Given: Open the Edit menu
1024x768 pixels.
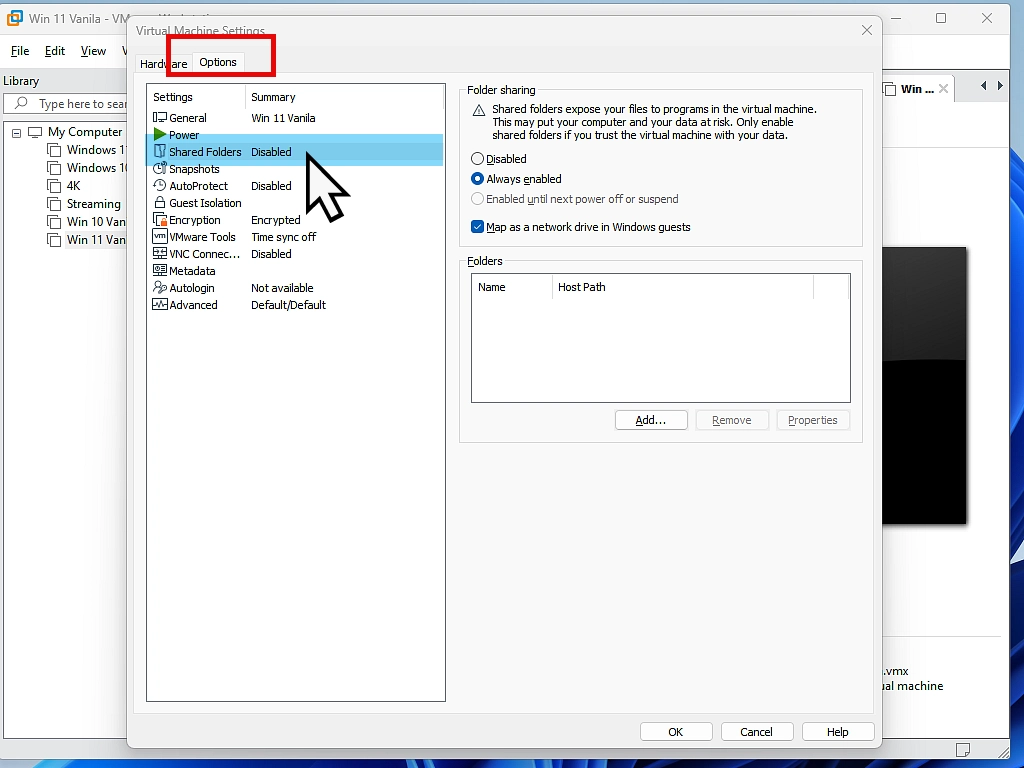Looking at the screenshot, I should coord(55,51).
